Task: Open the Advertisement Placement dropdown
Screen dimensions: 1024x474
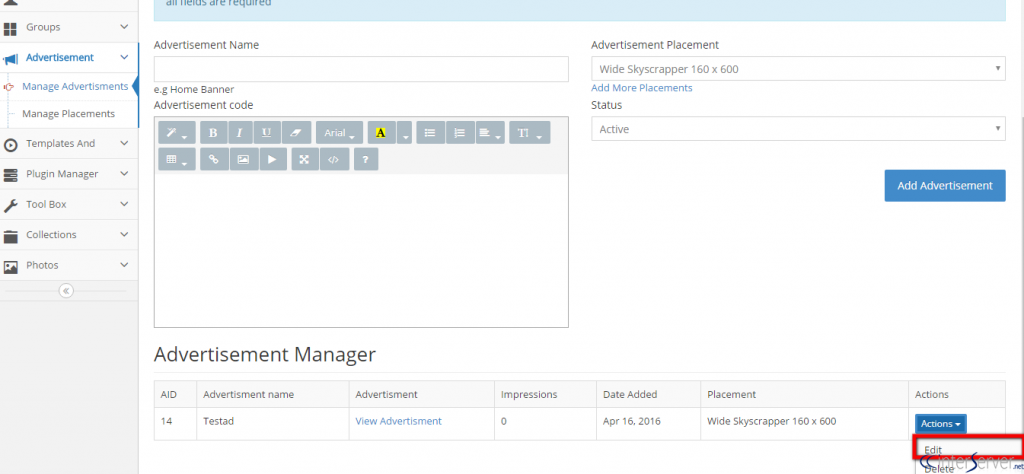Action: [798, 69]
